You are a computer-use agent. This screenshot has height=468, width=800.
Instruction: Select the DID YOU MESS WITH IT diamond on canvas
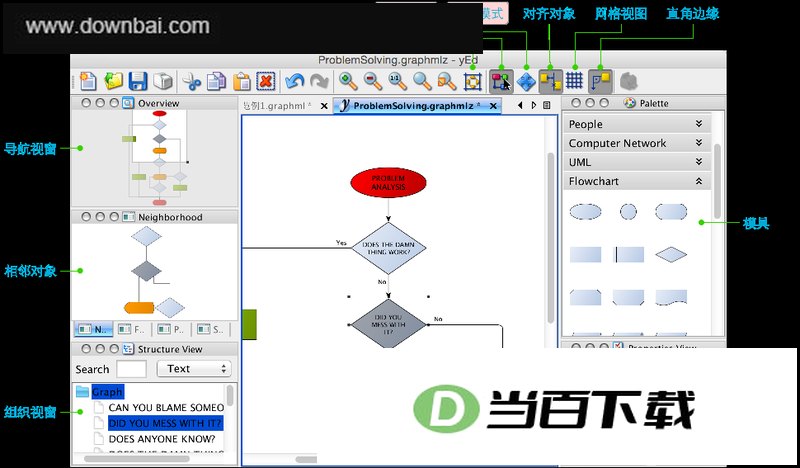(388, 324)
